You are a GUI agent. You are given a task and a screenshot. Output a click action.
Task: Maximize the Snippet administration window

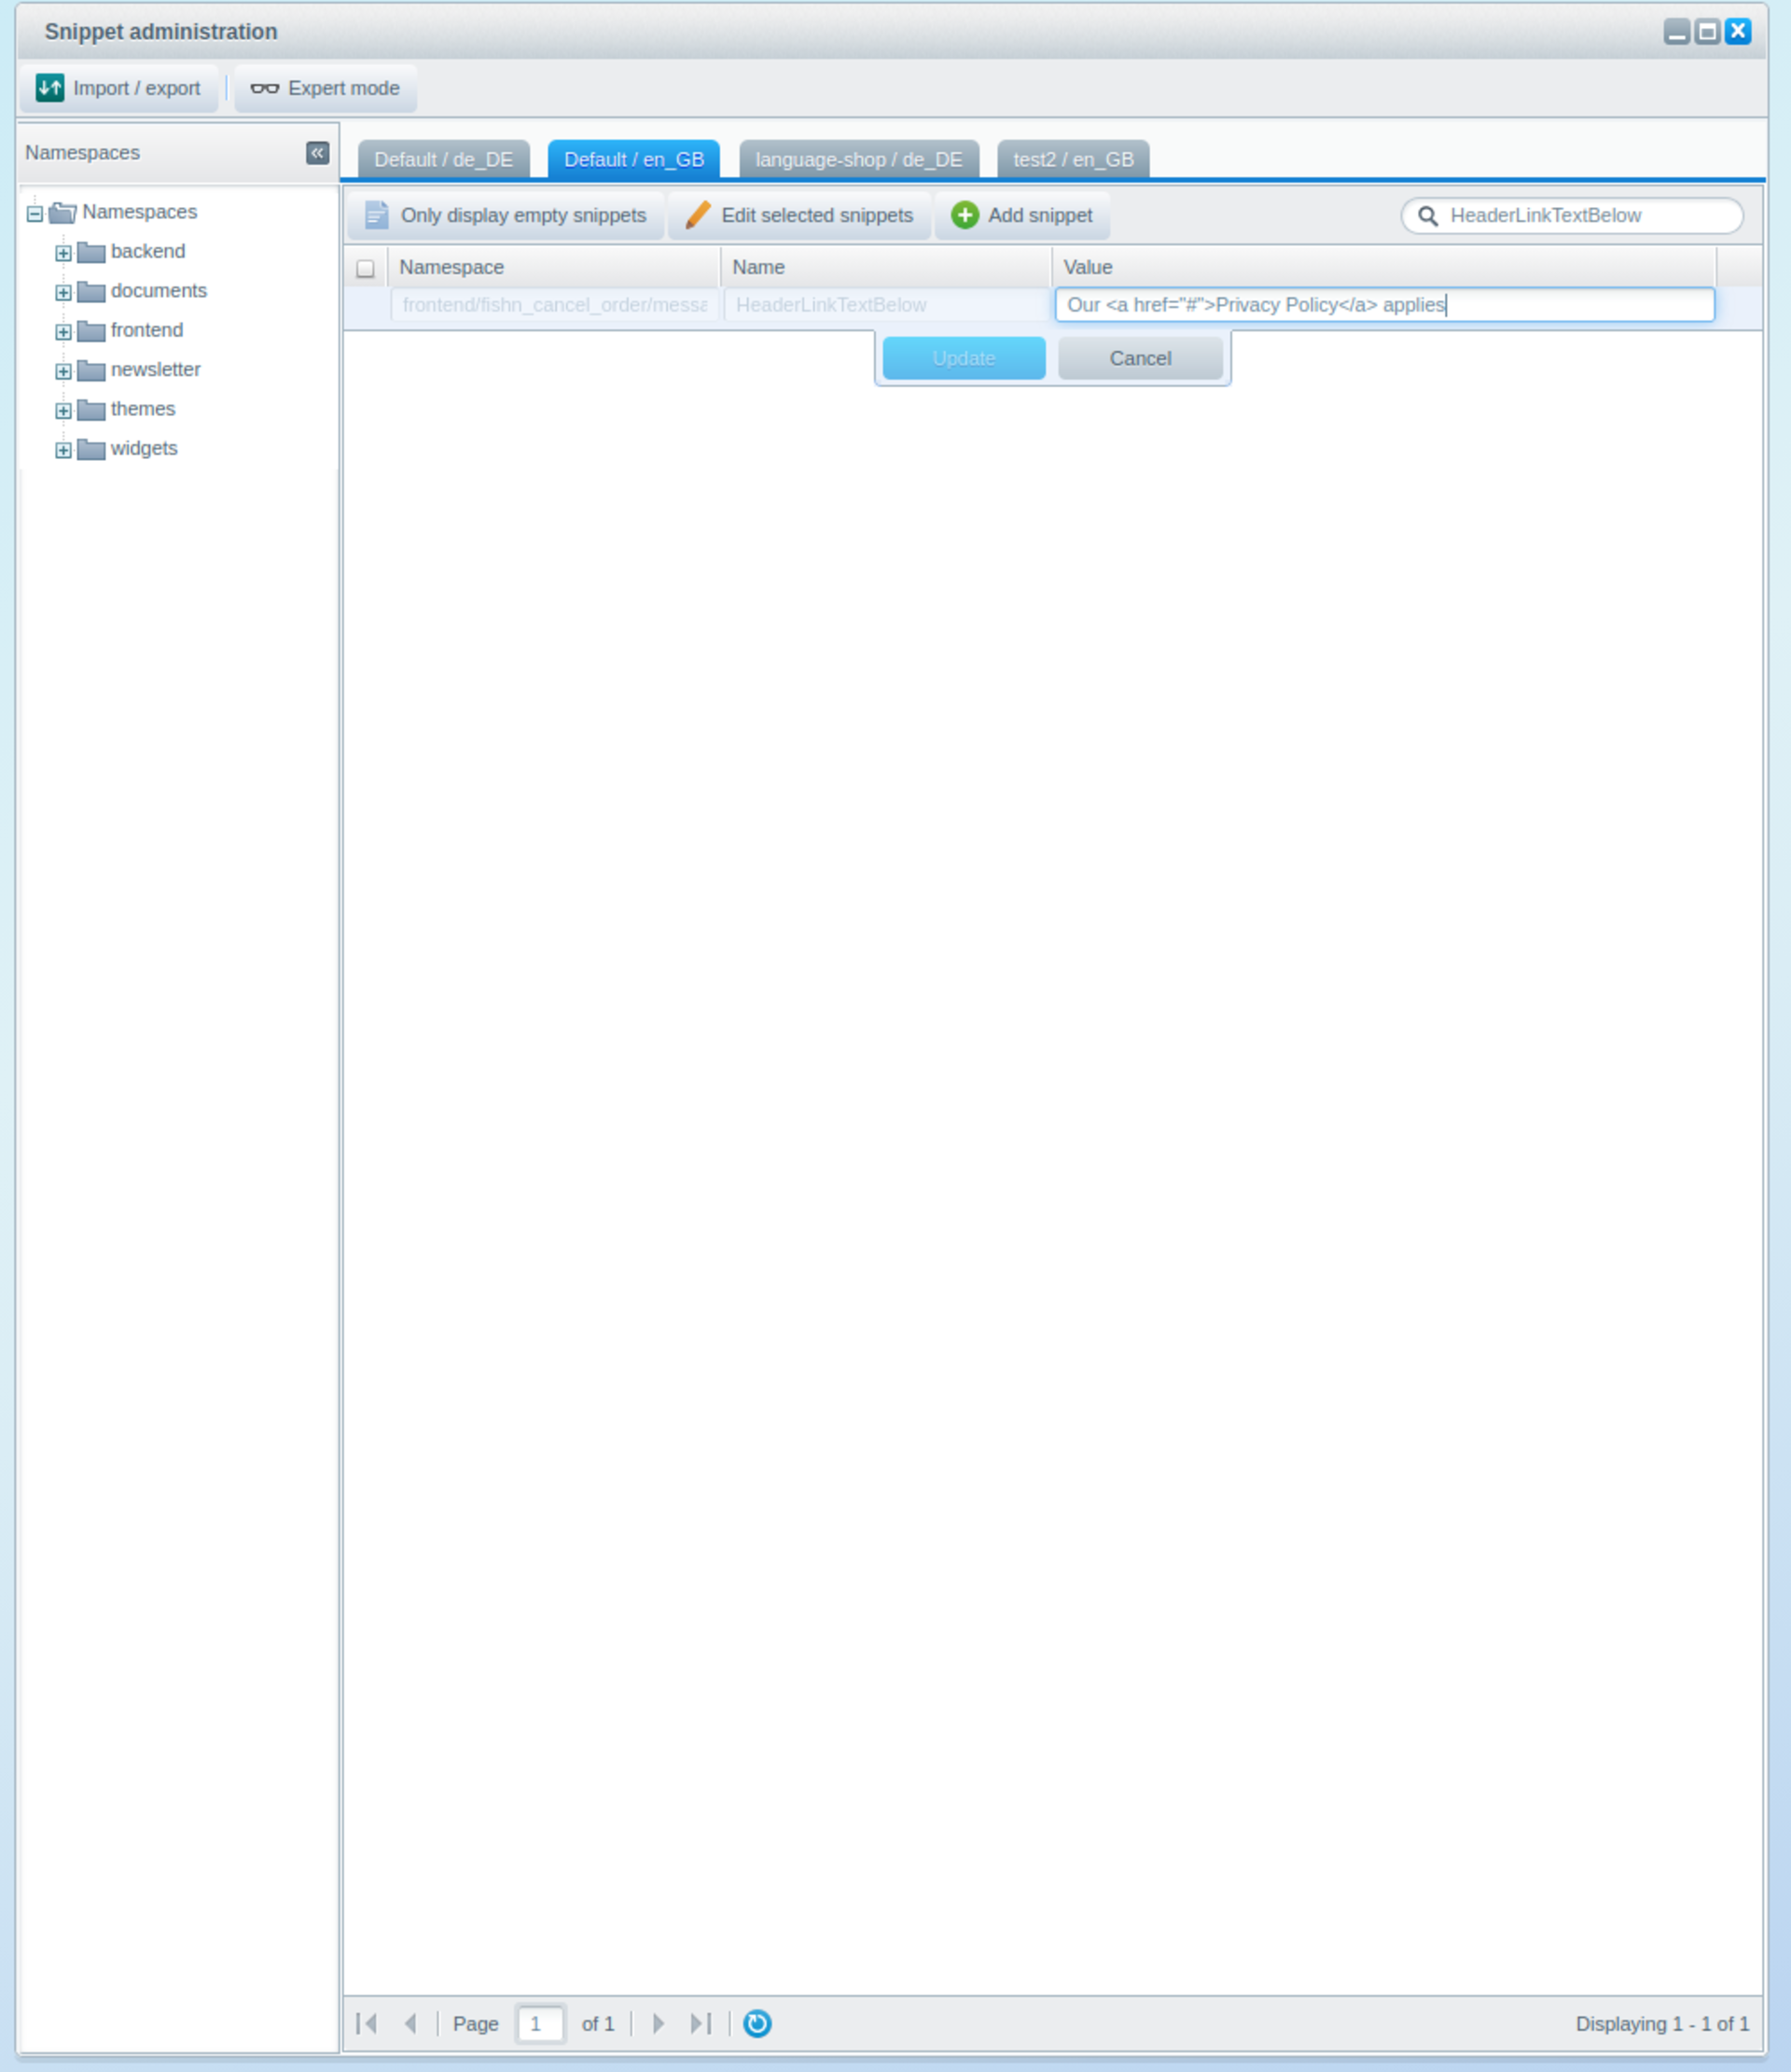coord(1707,31)
